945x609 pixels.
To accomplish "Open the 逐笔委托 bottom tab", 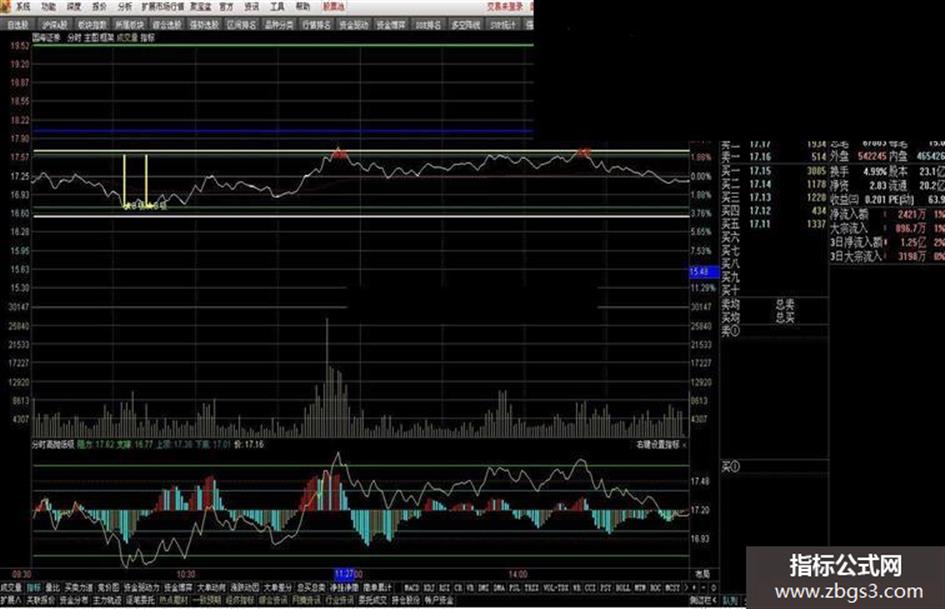I will point(140,601).
